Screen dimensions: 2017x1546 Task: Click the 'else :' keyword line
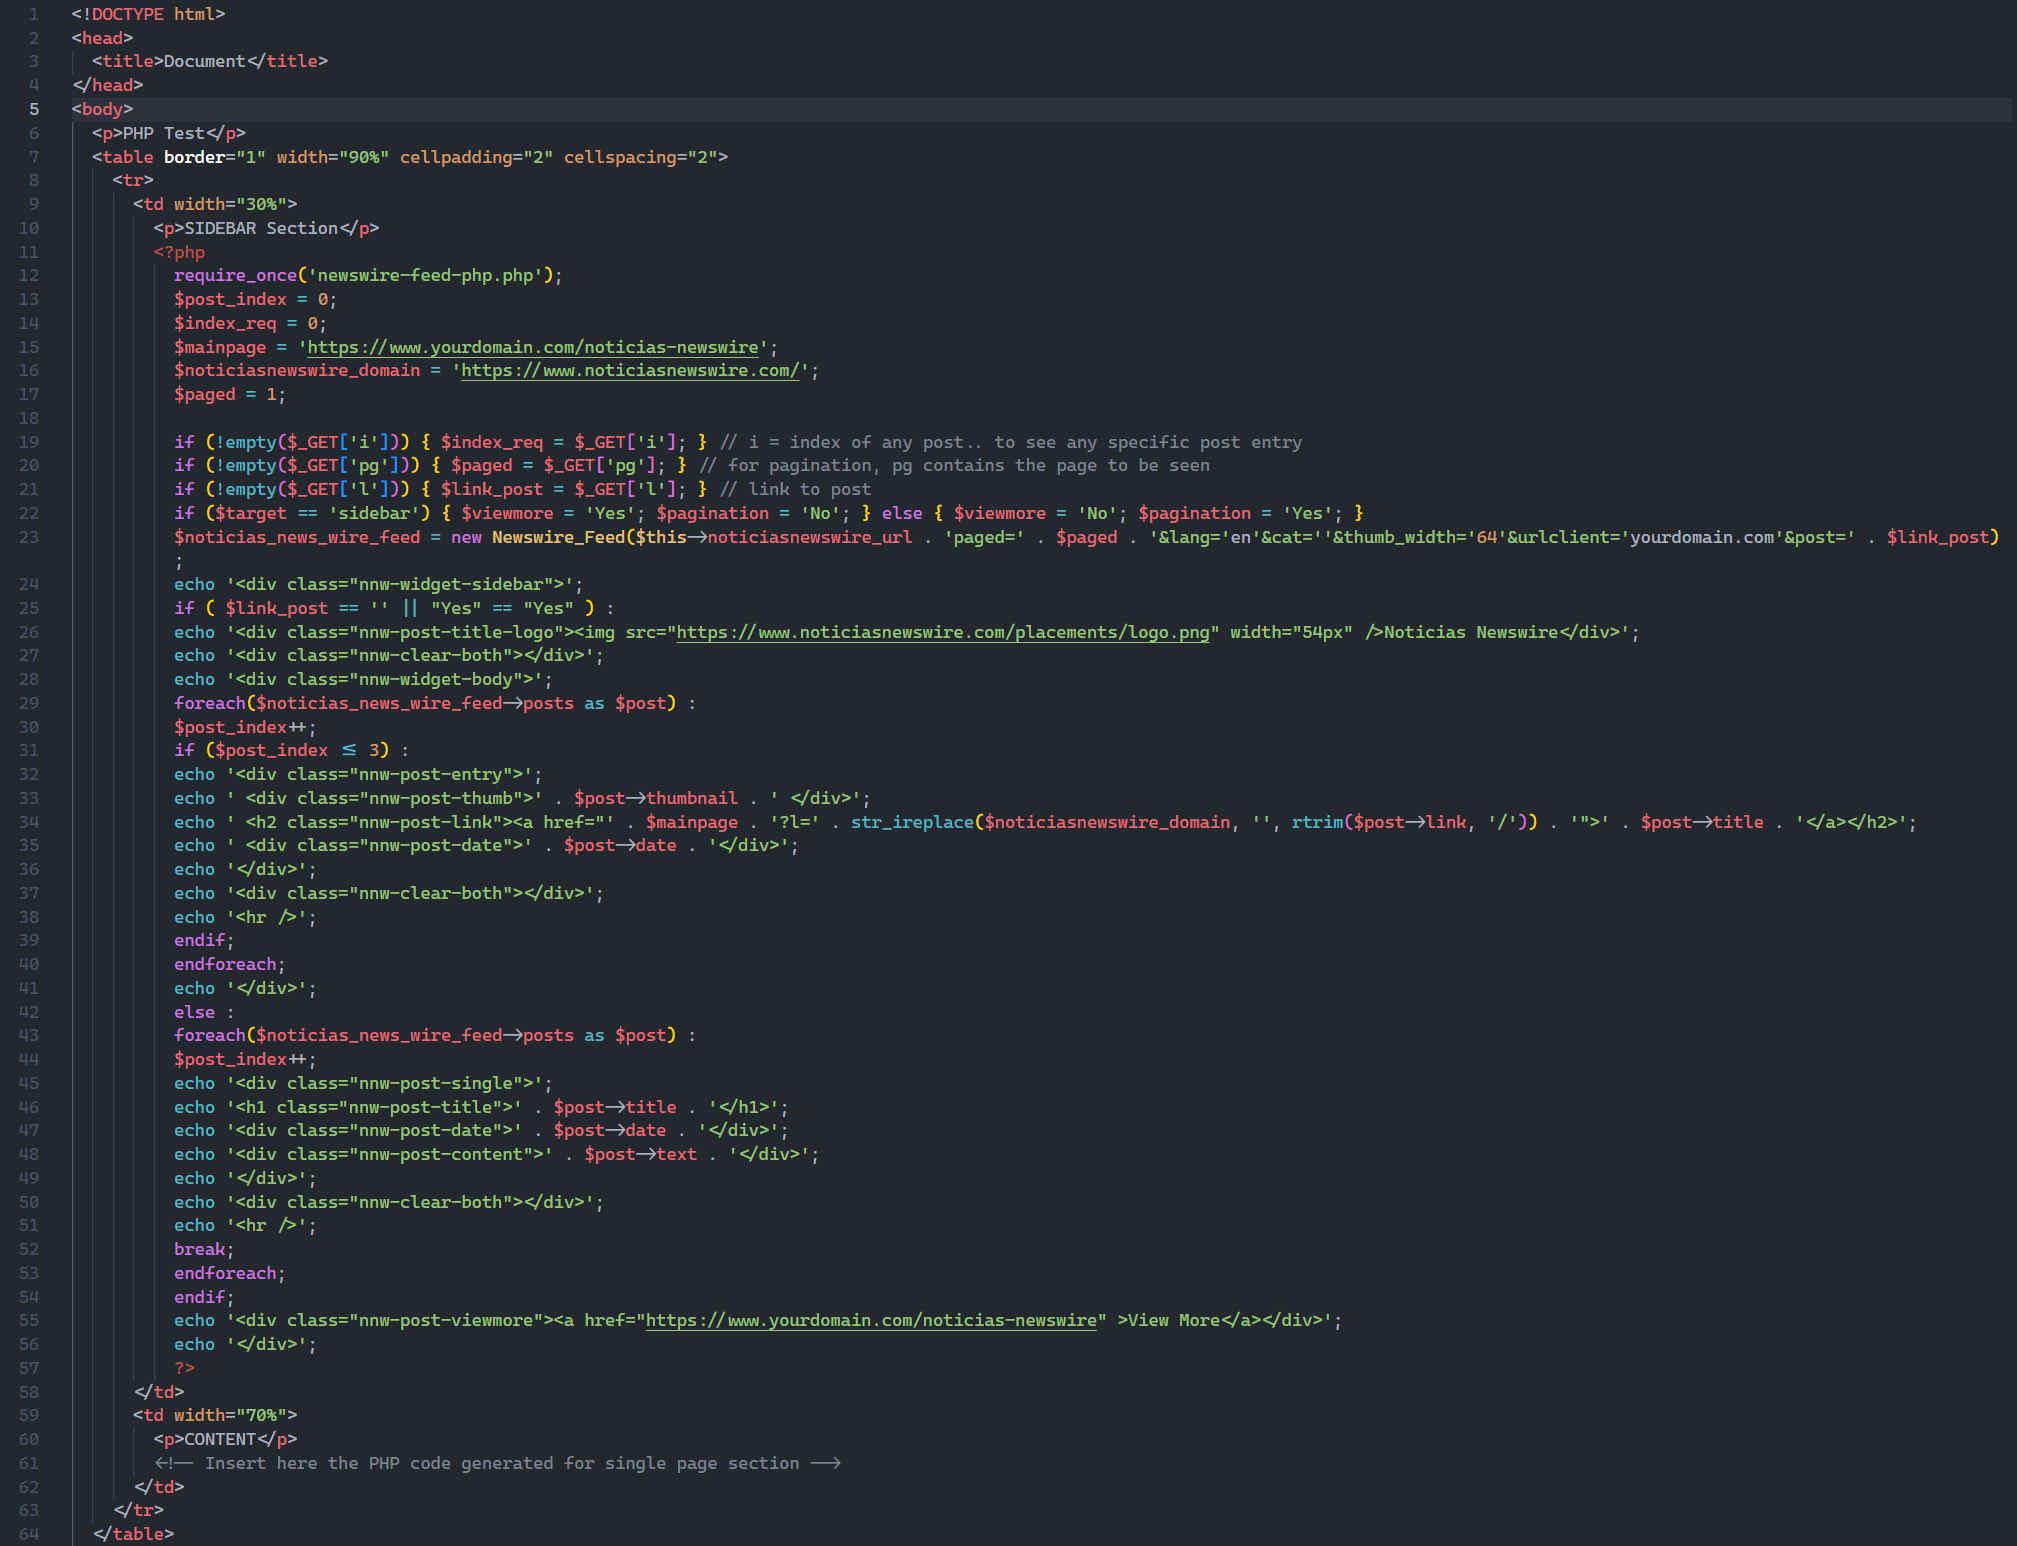click(204, 1012)
